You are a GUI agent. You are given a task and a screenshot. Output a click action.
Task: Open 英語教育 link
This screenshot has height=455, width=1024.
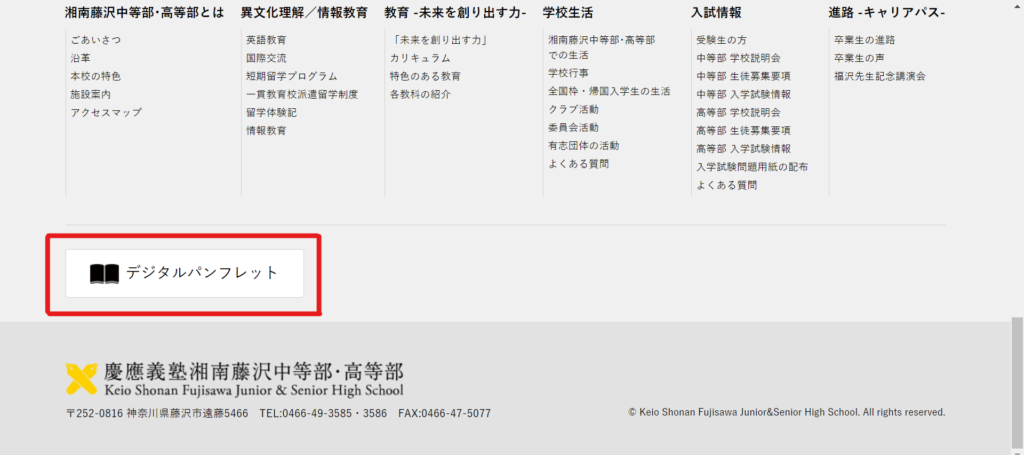click(266, 40)
